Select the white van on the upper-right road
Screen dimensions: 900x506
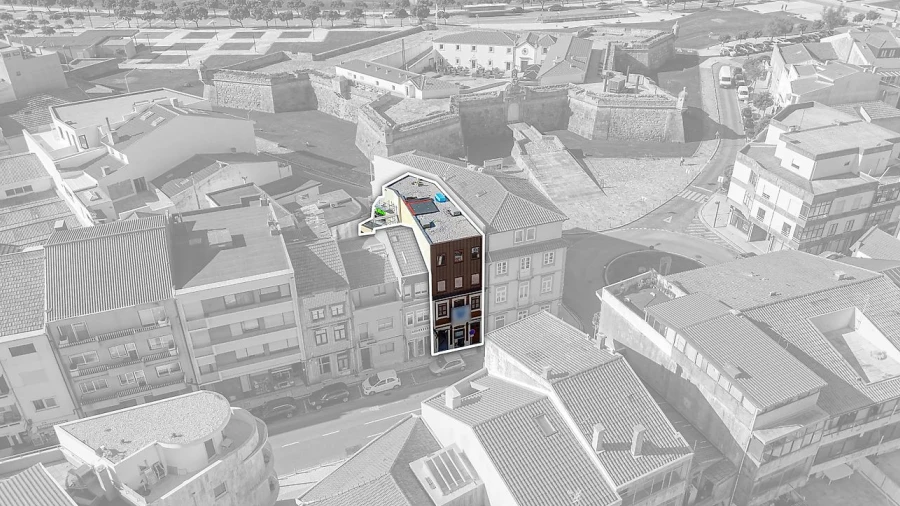726,76
